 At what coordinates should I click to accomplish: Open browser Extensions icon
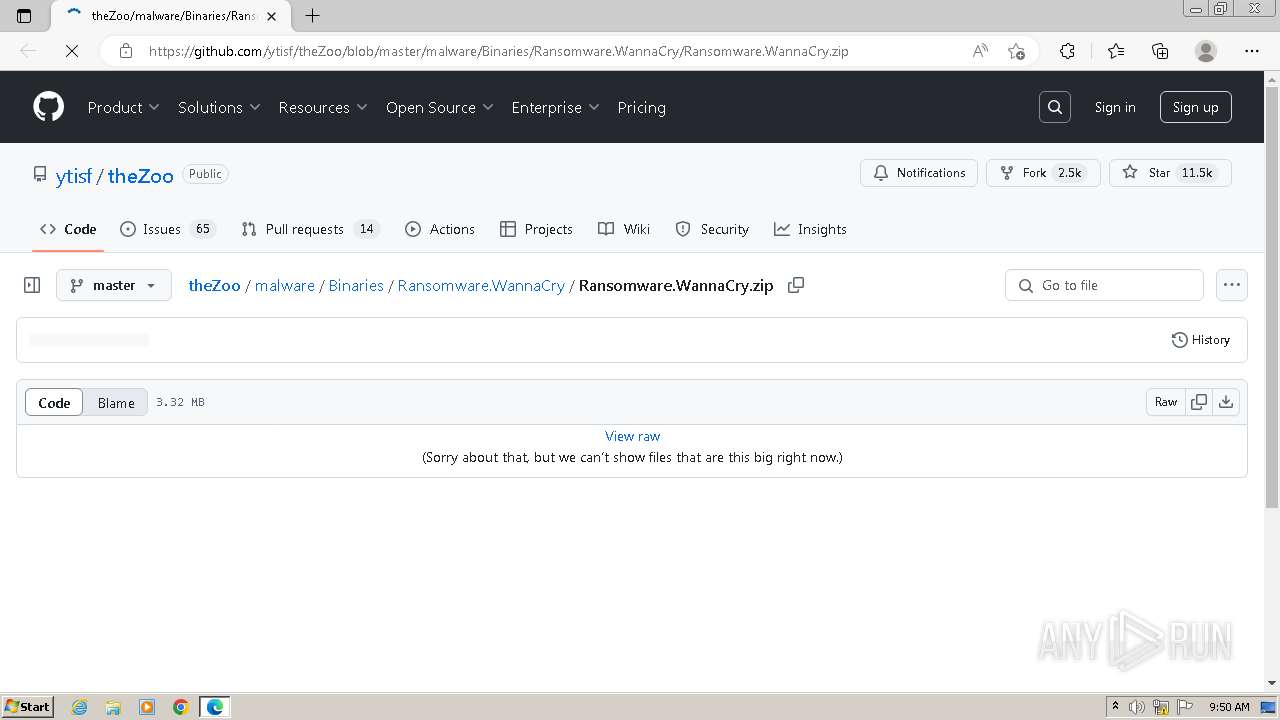tap(1067, 51)
